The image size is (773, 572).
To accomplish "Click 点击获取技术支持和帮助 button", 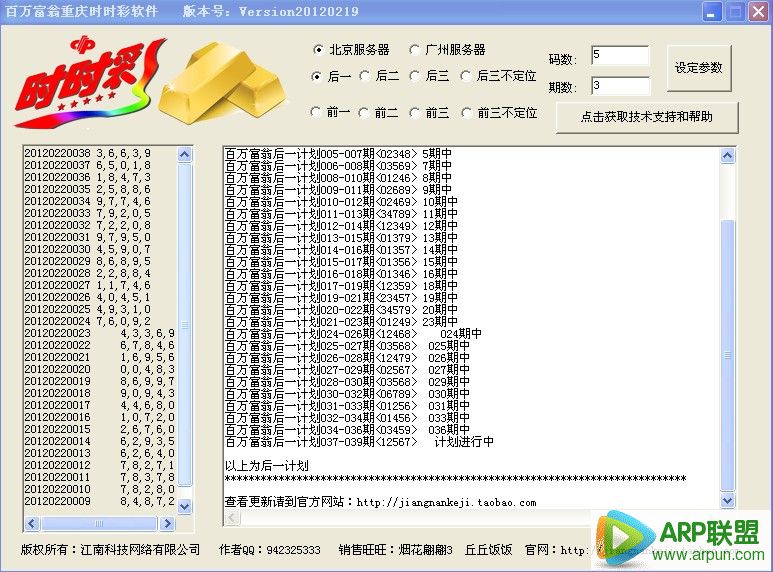I will (x=647, y=117).
